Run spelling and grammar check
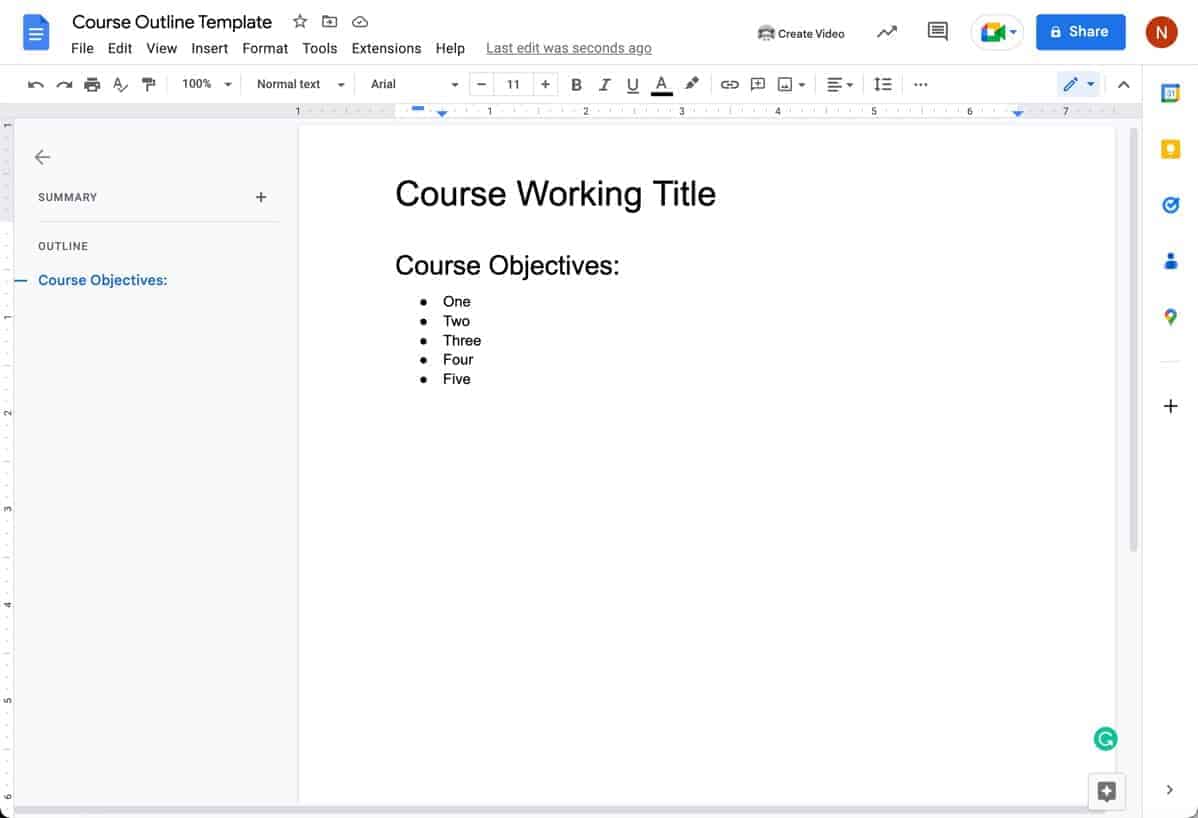1198x818 pixels. click(120, 85)
